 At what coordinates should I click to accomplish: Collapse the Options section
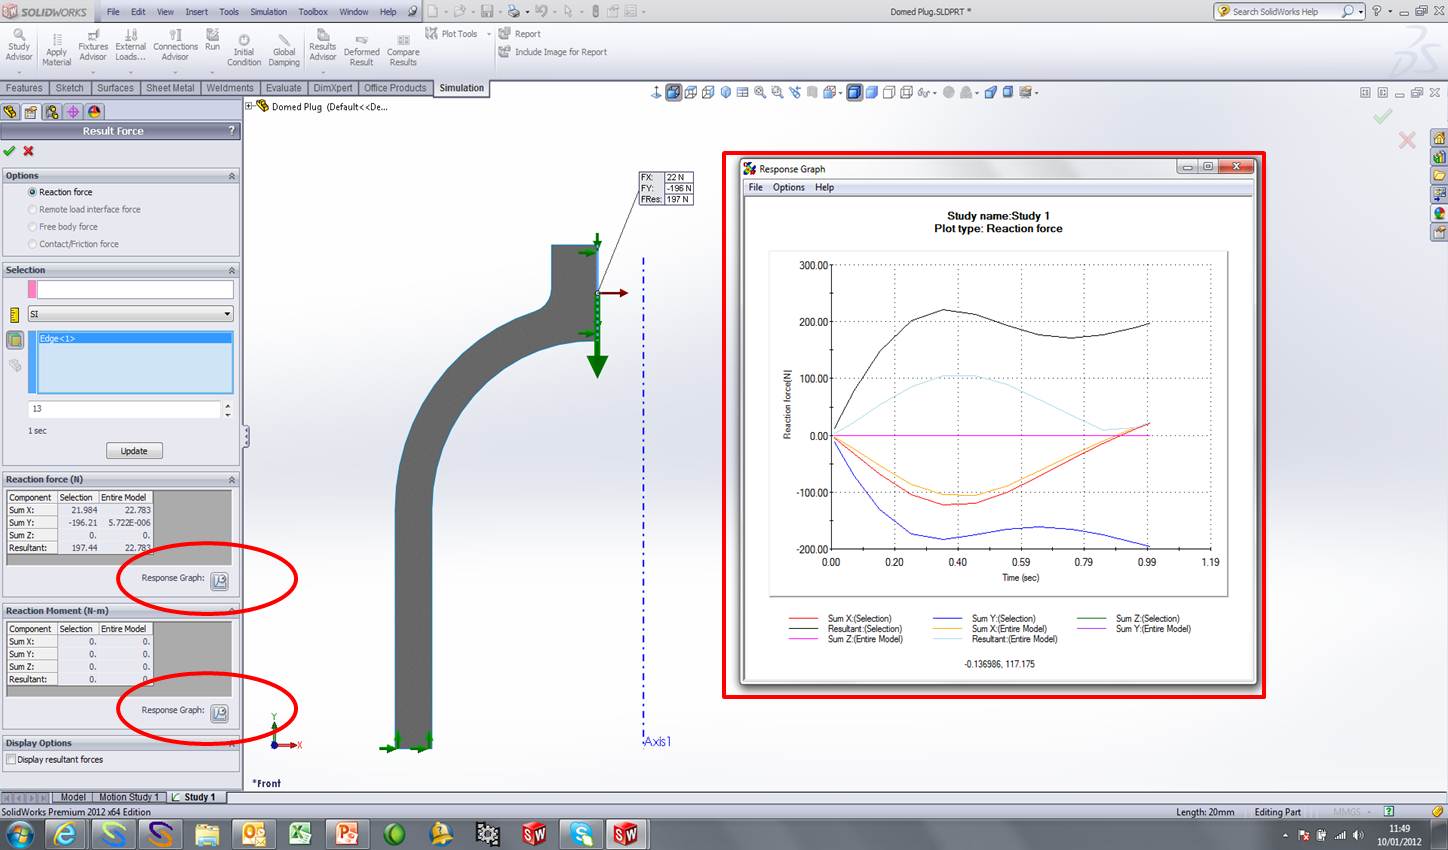tap(232, 176)
